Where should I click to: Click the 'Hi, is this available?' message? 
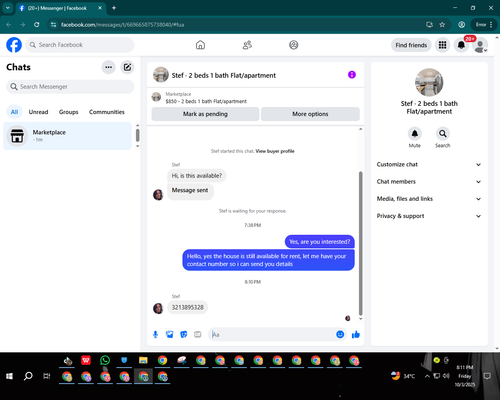(x=197, y=176)
